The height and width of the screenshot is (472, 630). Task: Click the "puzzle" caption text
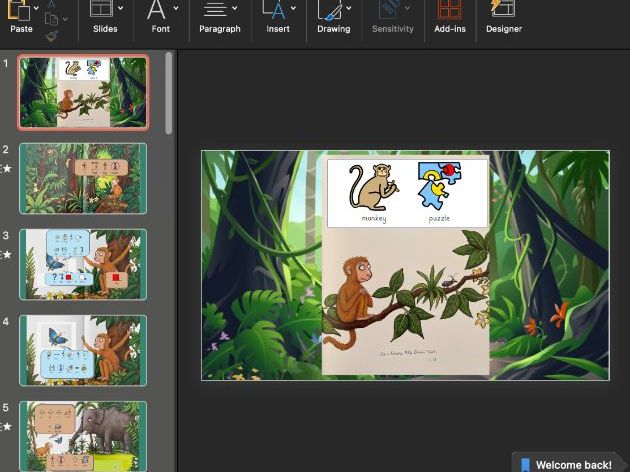pos(439,219)
